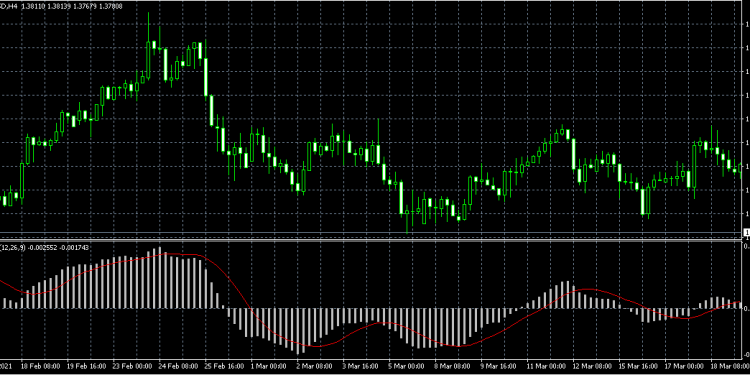Select the 18 Mar 08:00 time label
Screen dimensions: 750x375
(729, 366)
